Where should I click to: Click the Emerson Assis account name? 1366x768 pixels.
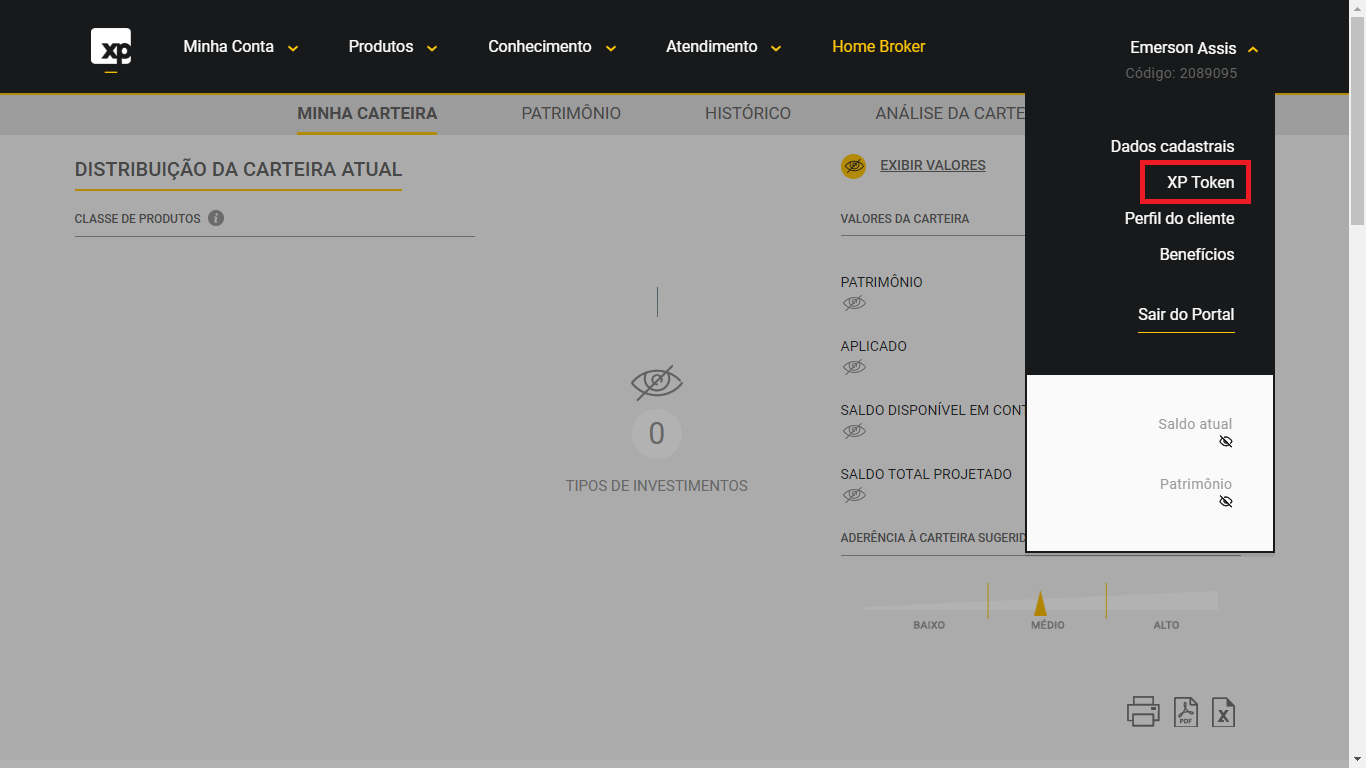click(x=1183, y=48)
